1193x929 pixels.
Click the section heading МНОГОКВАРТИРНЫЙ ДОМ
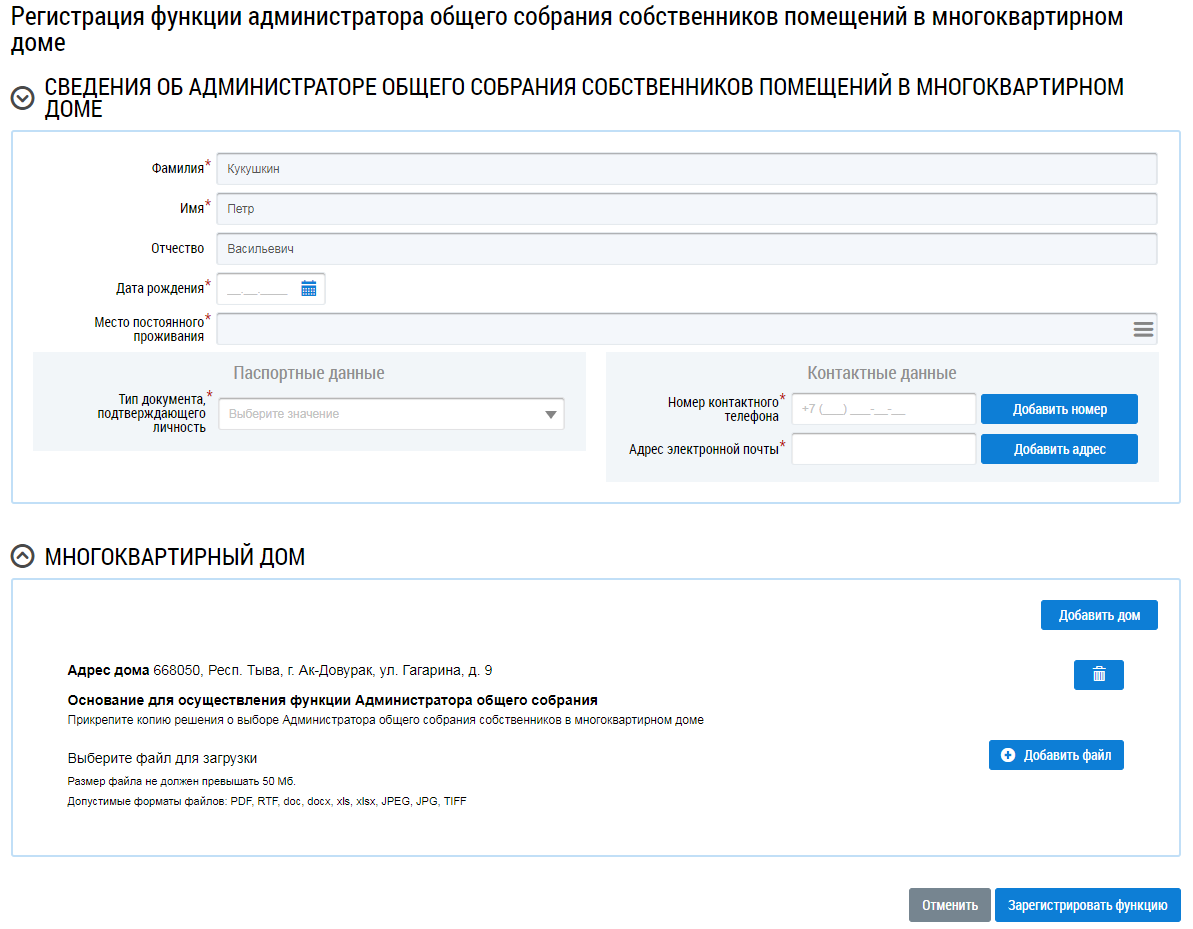(x=175, y=557)
